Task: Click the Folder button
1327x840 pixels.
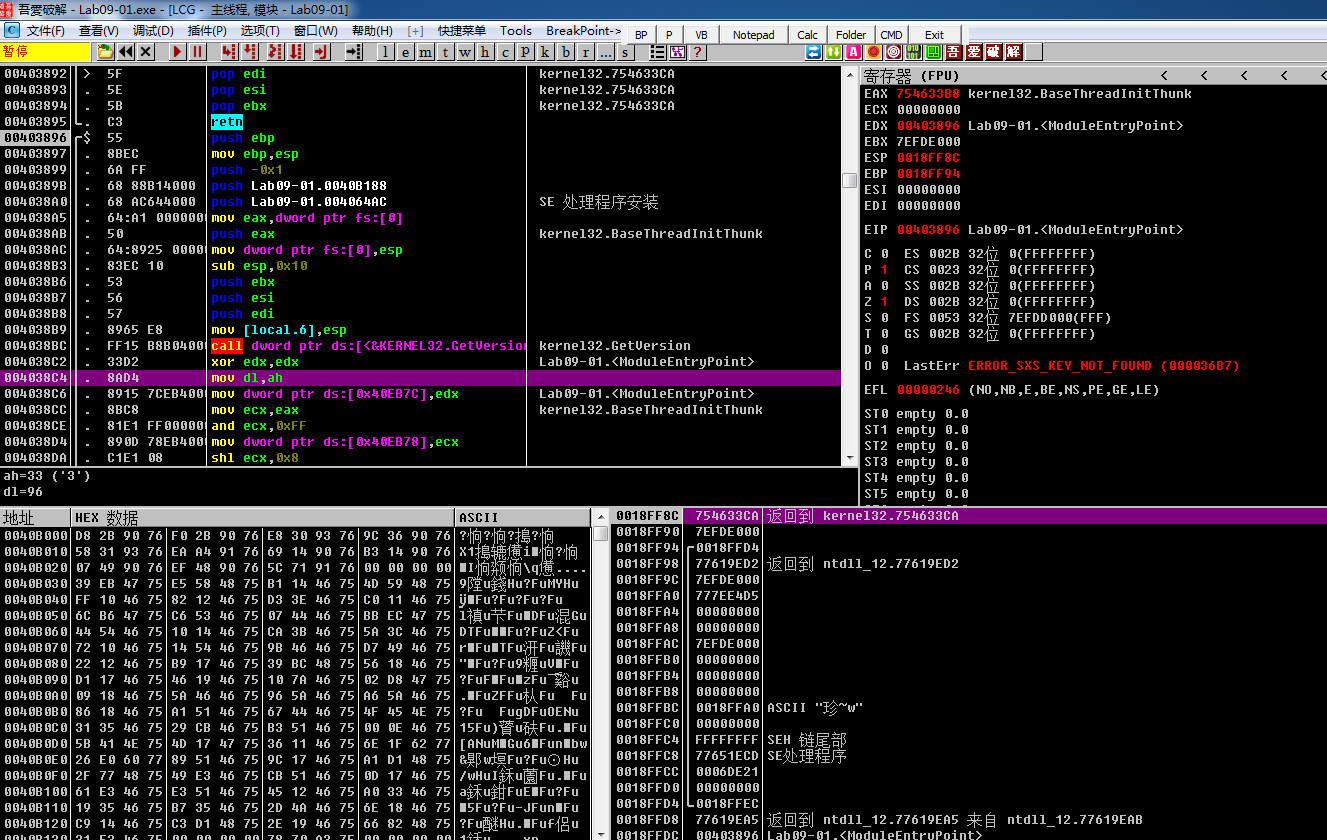Action: [851, 35]
